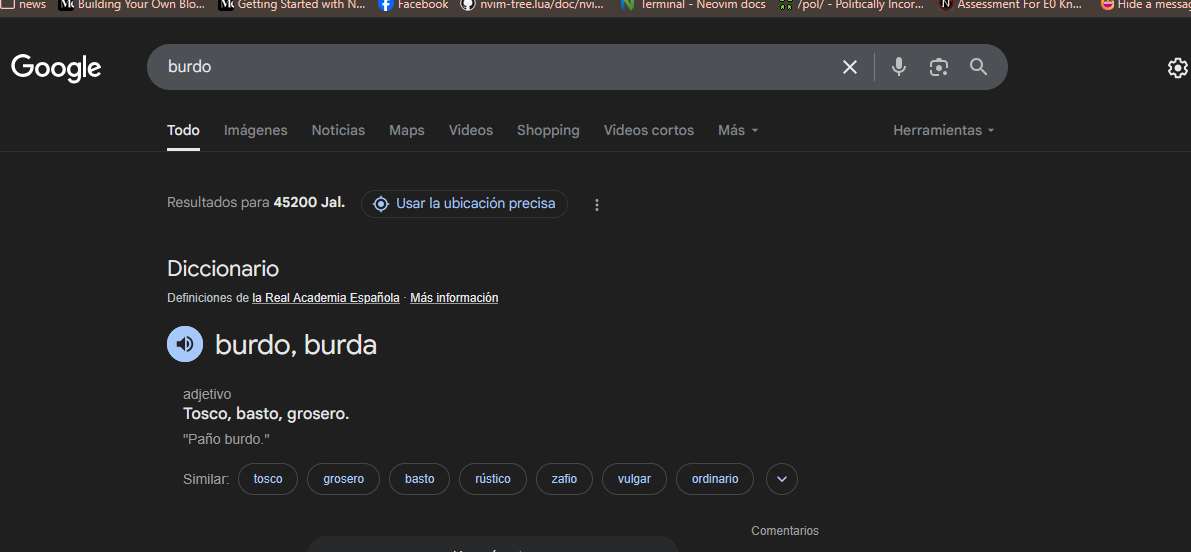1191x552 pixels.
Task: Open the Herramientas dropdown
Action: 943,130
